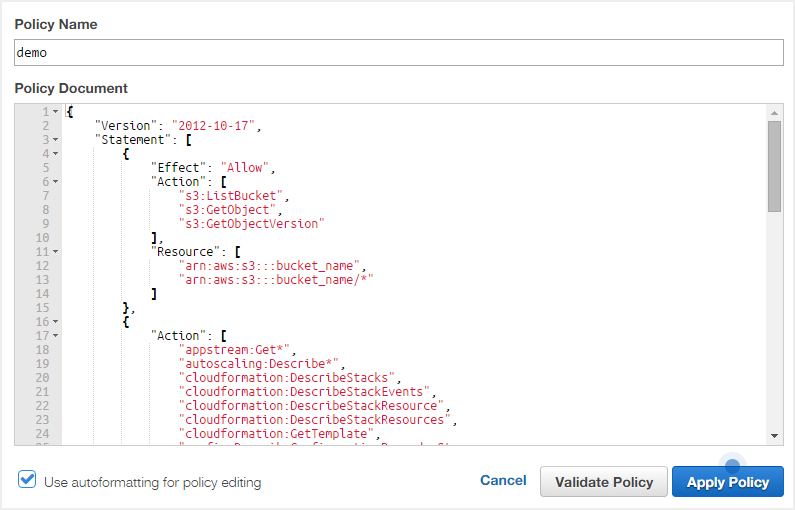This screenshot has height=510, width=795.
Task: Click the policy document vertical scrollbar thumb
Action: [x=775, y=165]
